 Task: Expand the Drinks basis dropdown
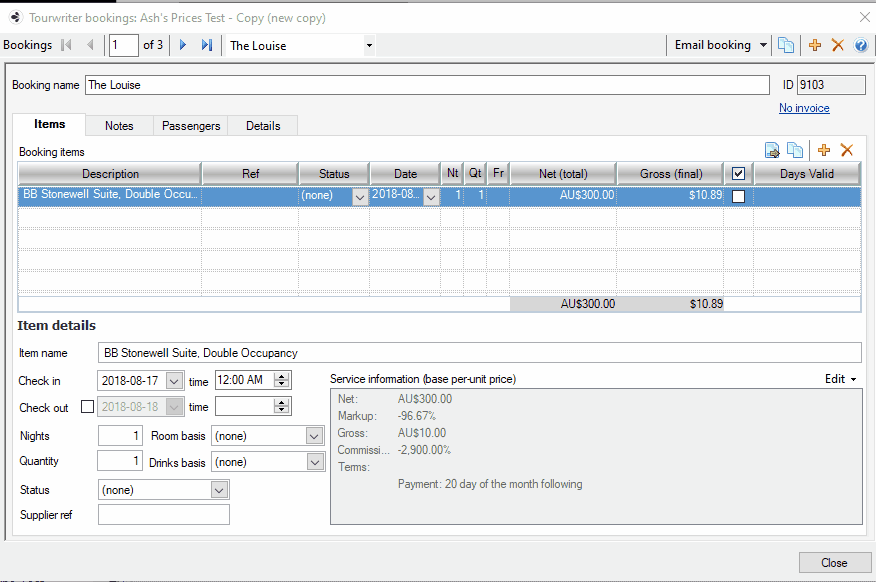click(315, 462)
